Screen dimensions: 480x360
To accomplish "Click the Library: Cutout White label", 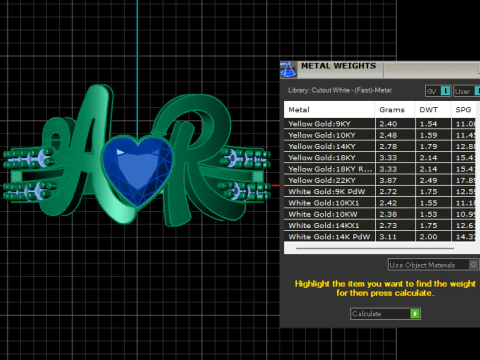I will [x=339, y=90].
